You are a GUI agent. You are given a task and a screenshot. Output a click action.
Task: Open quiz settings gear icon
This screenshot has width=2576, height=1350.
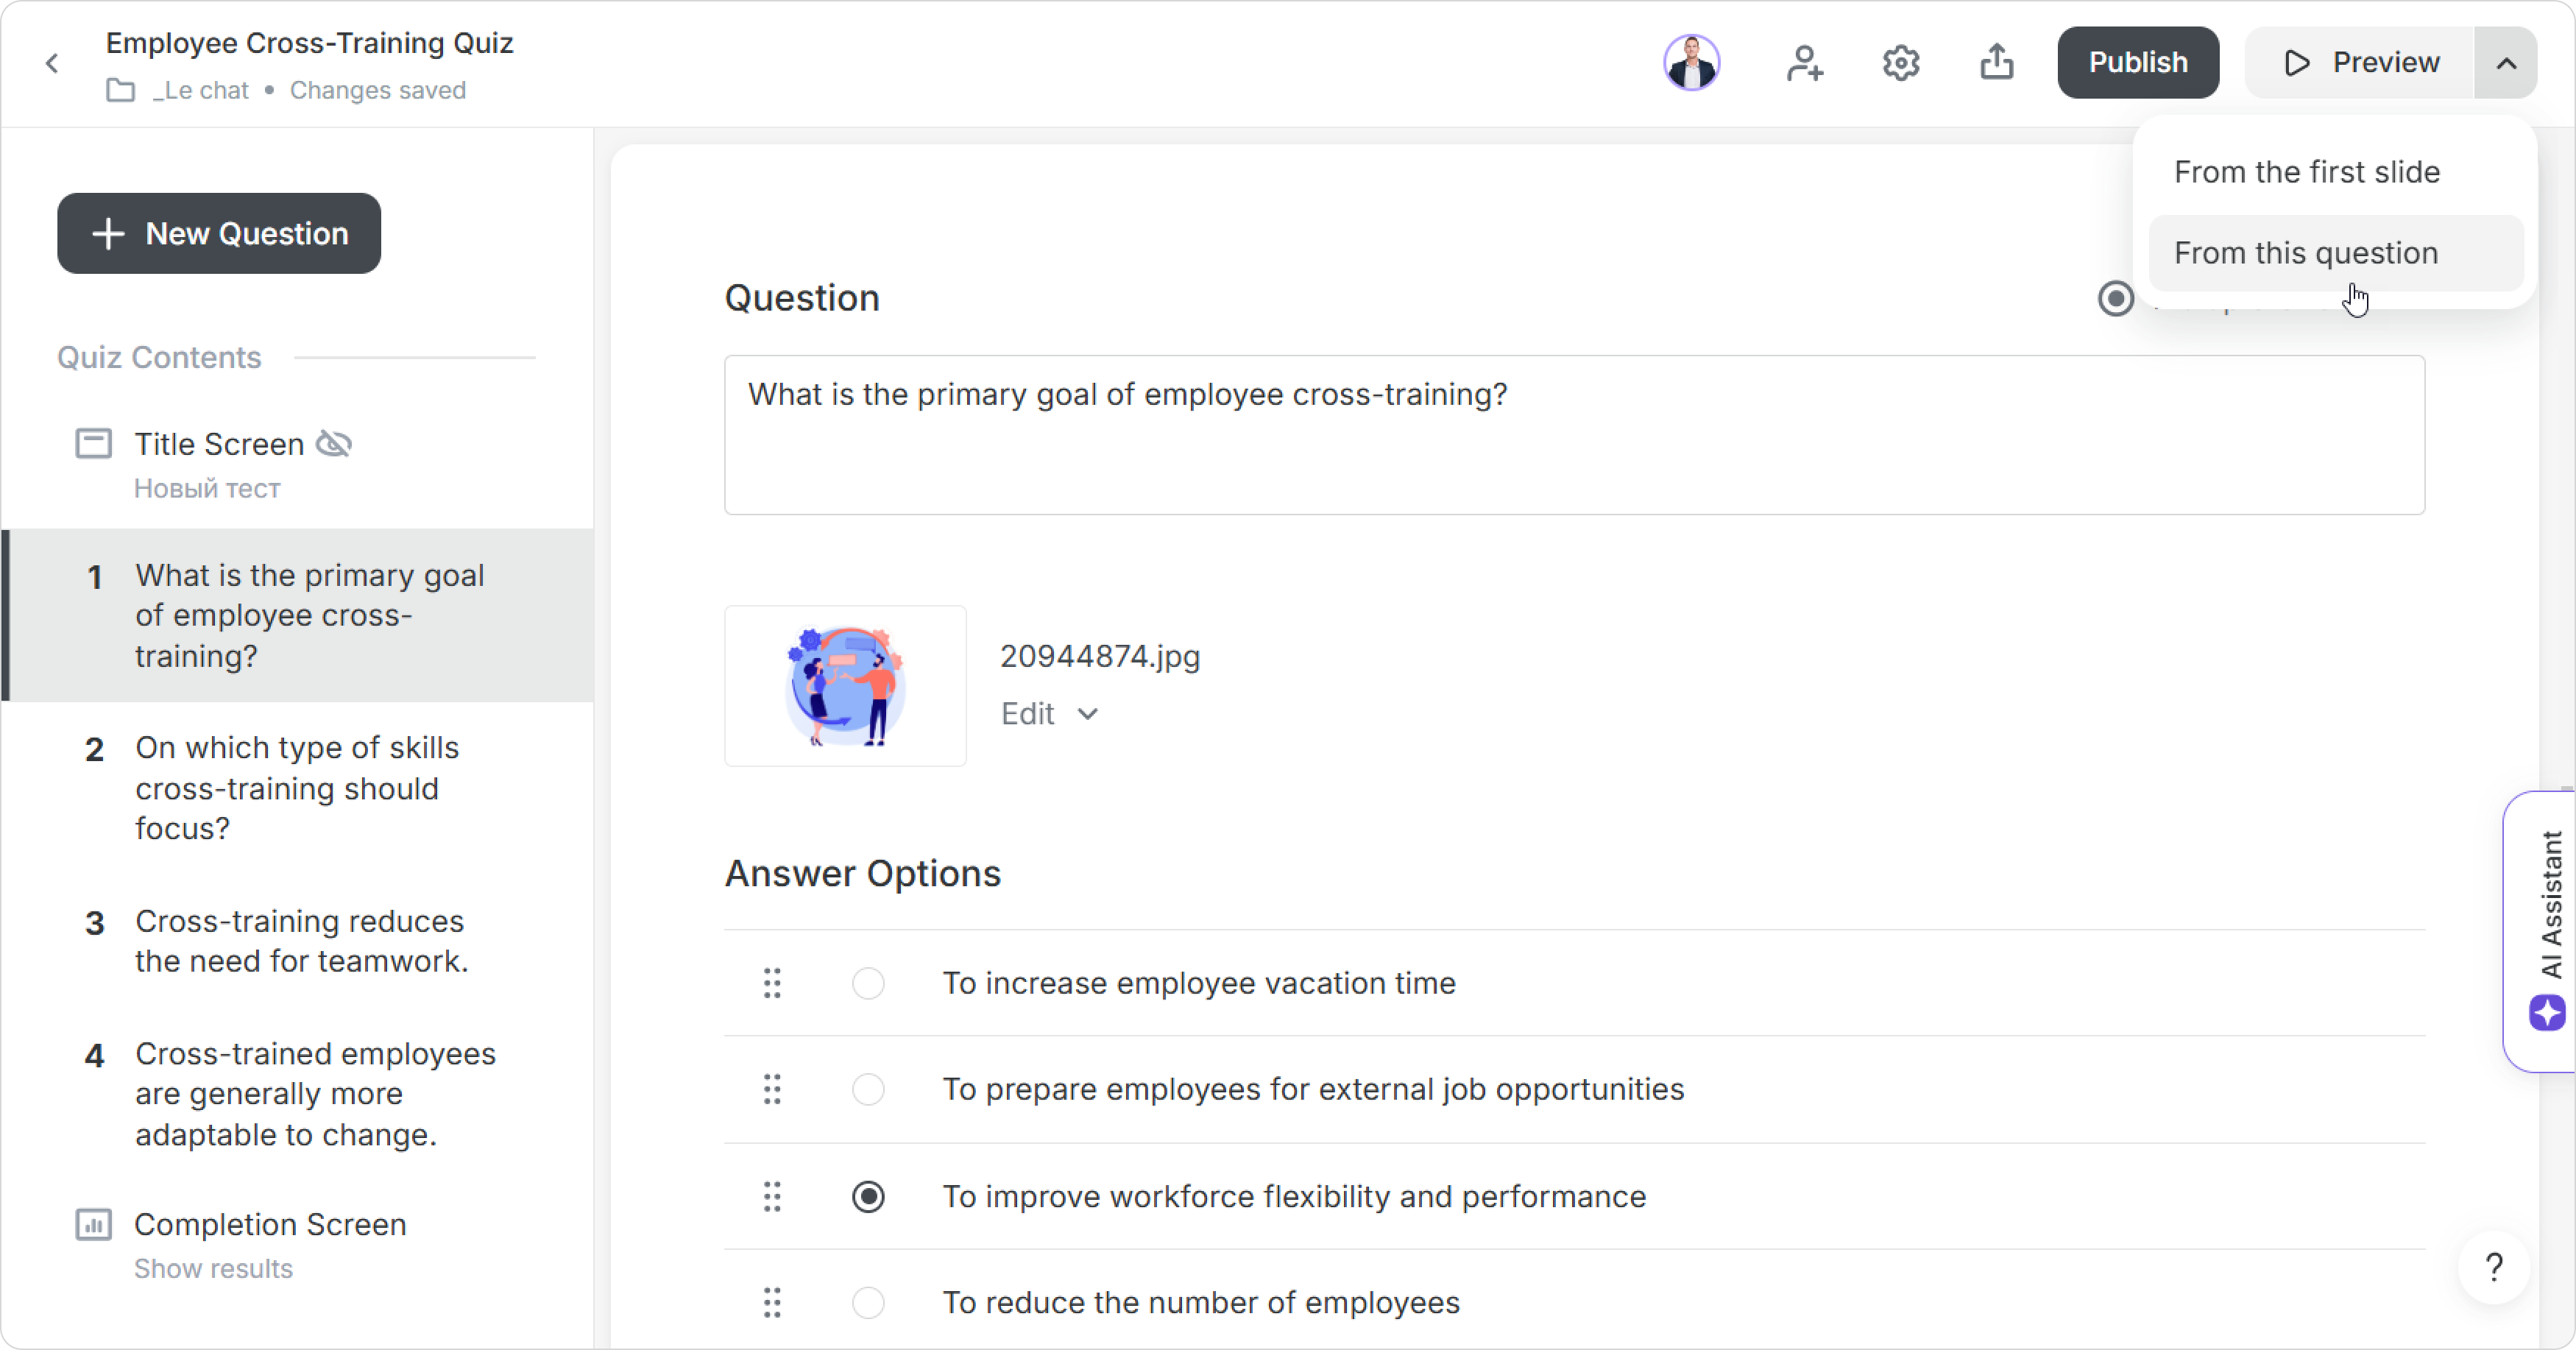pyautogui.click(x=1900, y=63)
